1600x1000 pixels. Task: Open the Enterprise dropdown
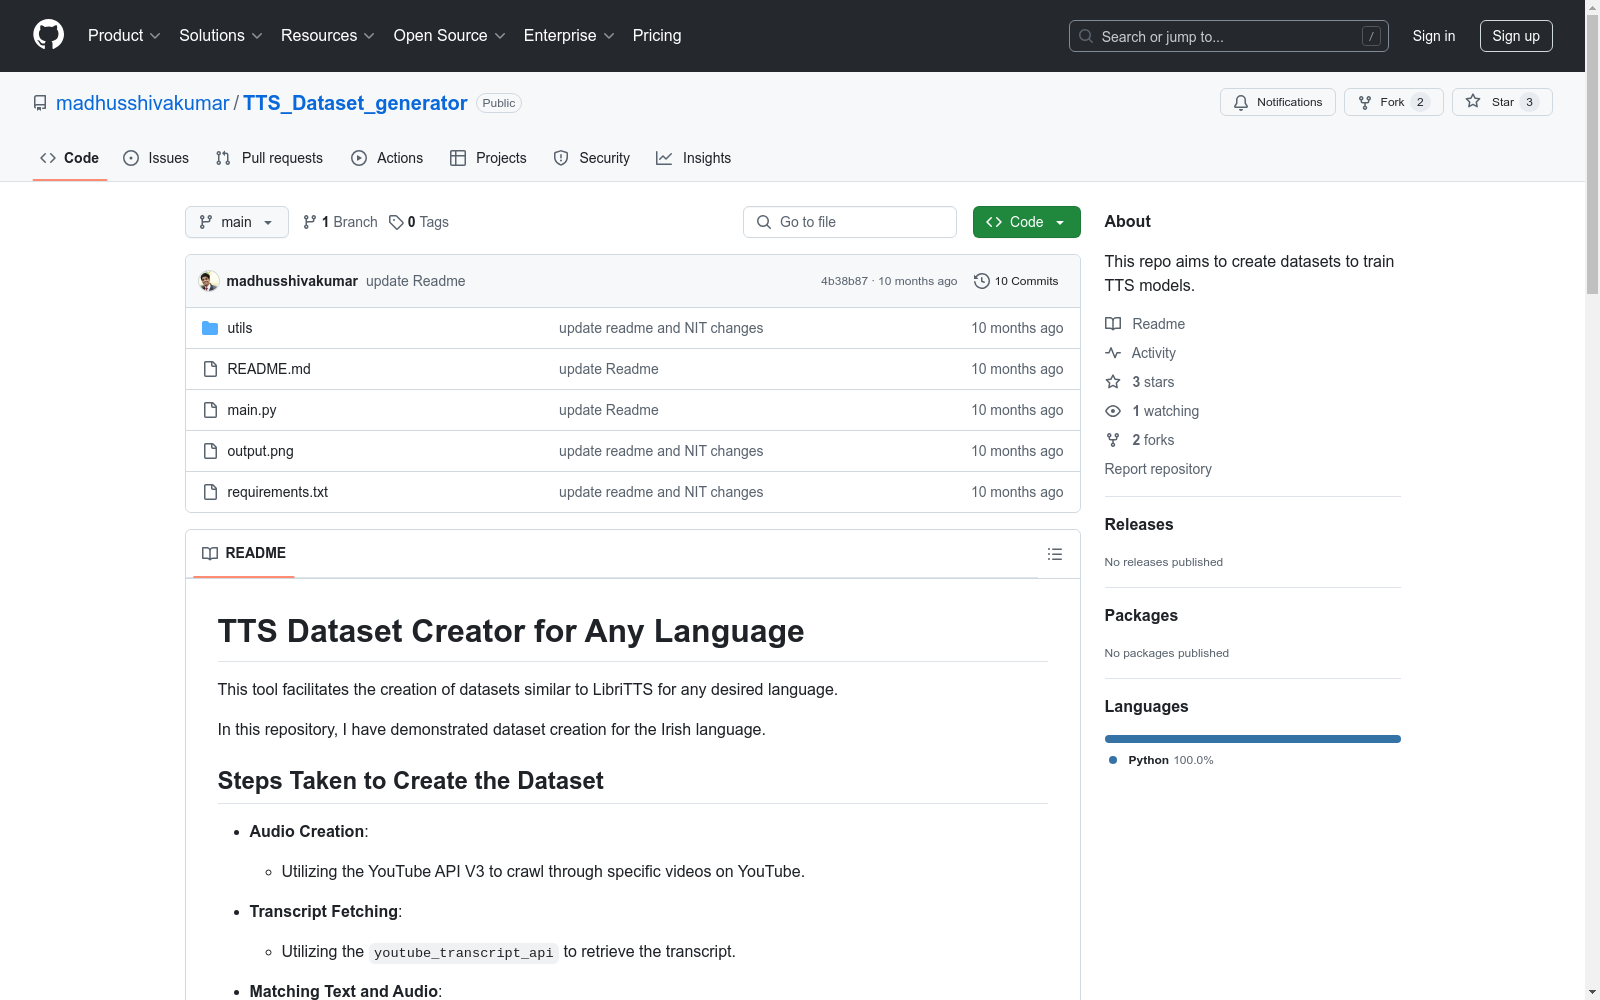(569, 36)
